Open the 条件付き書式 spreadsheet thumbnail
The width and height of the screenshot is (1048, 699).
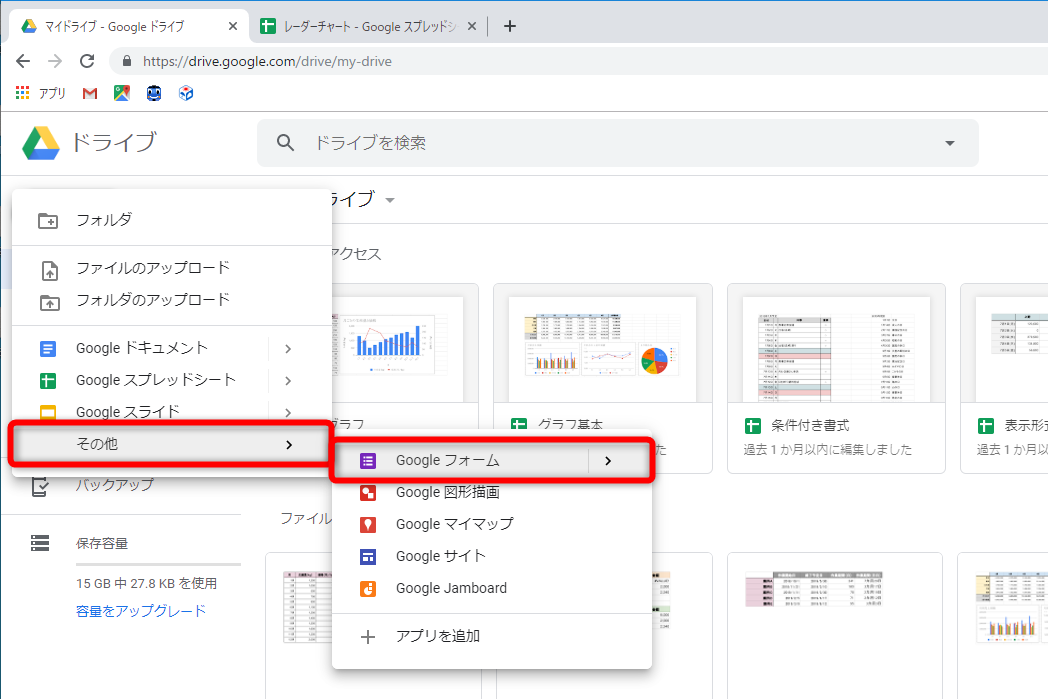[x=836, y=370]
